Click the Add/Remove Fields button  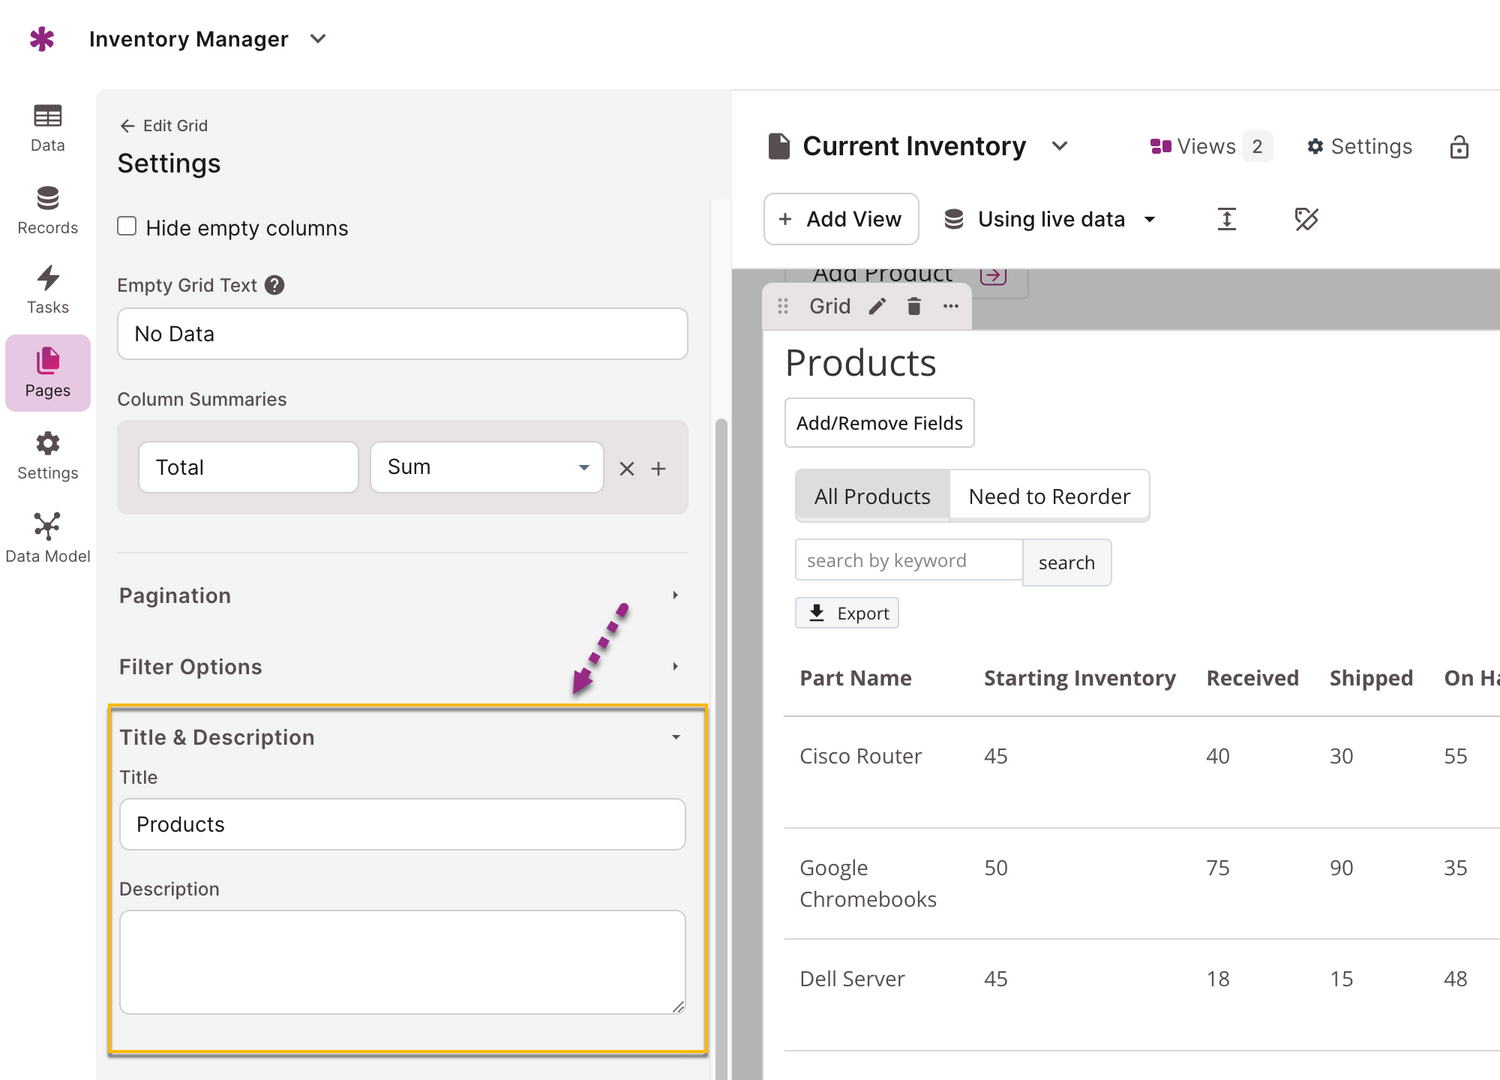[x=879, y=423]
